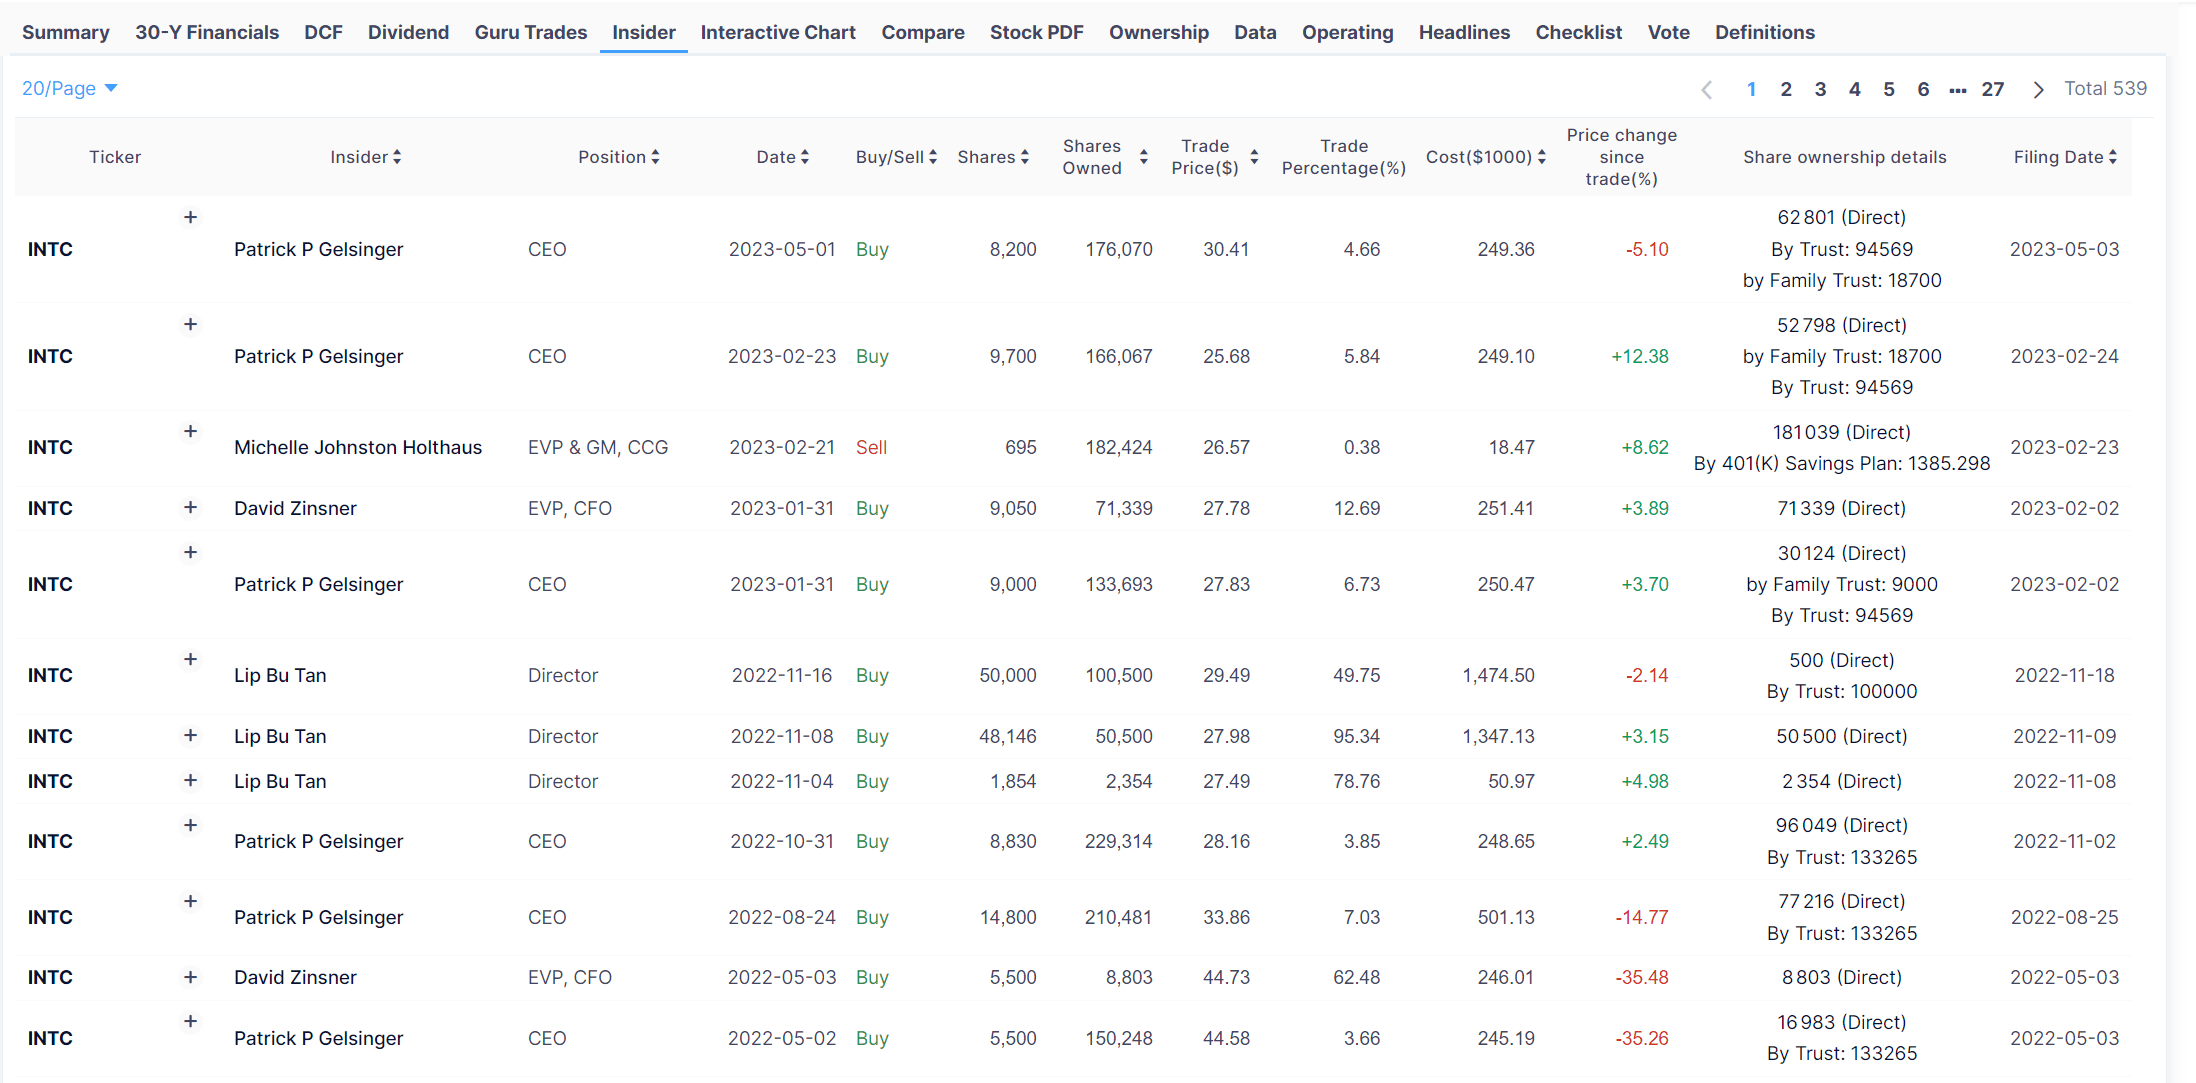The height and width of the screenshot is (1083, 2196).
Task: Sort by Shares Owned column arrows
Action: (x=1144, y=157)
